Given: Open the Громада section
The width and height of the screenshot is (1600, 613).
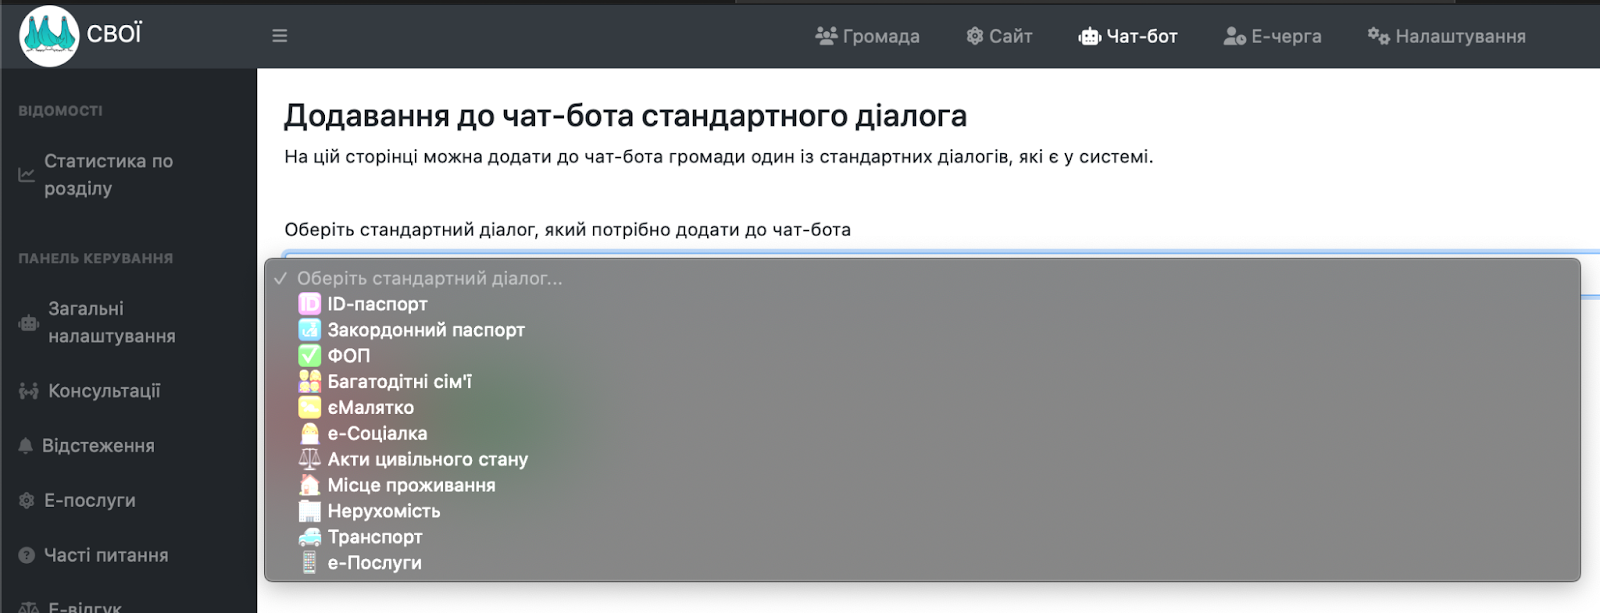Looking at the screenshot, I should point(867,36).
